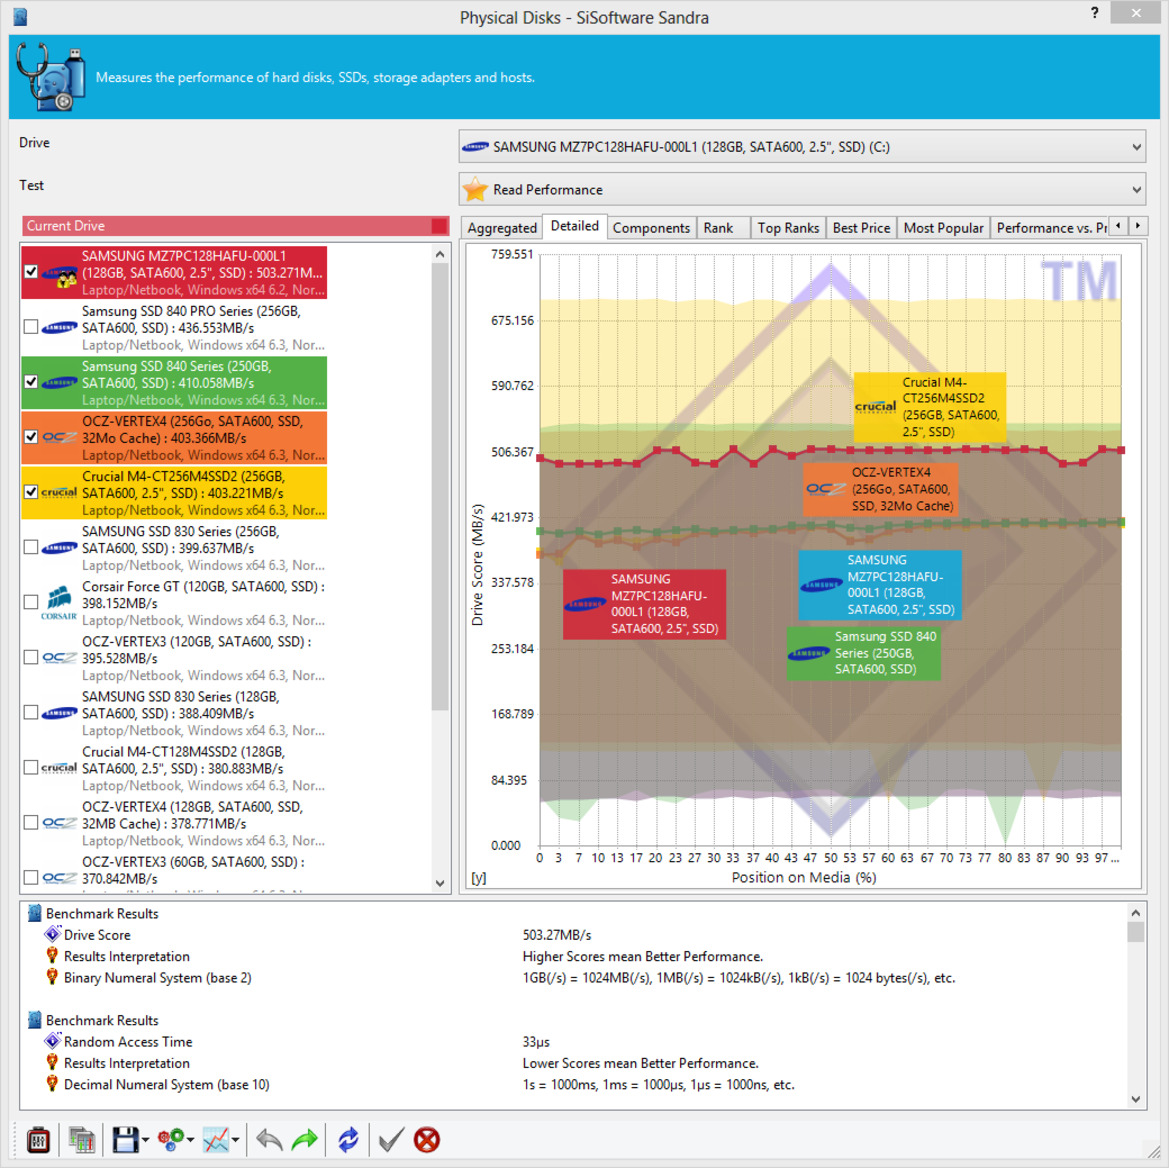Open the Drive selection dropdown

tap(802, 147)
